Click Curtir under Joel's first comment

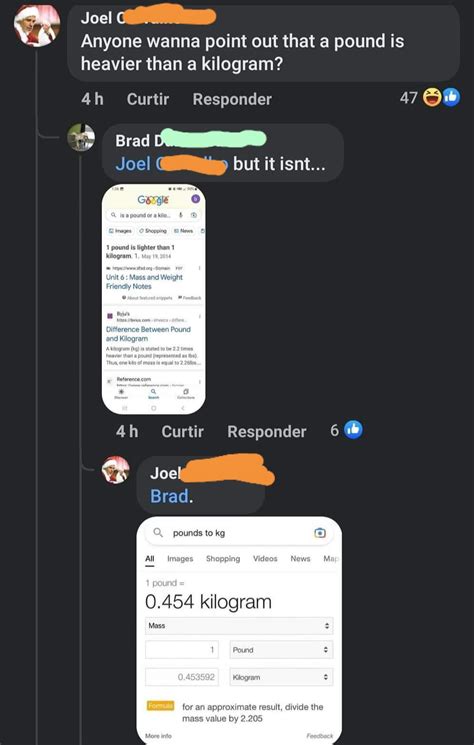(148, 99)
